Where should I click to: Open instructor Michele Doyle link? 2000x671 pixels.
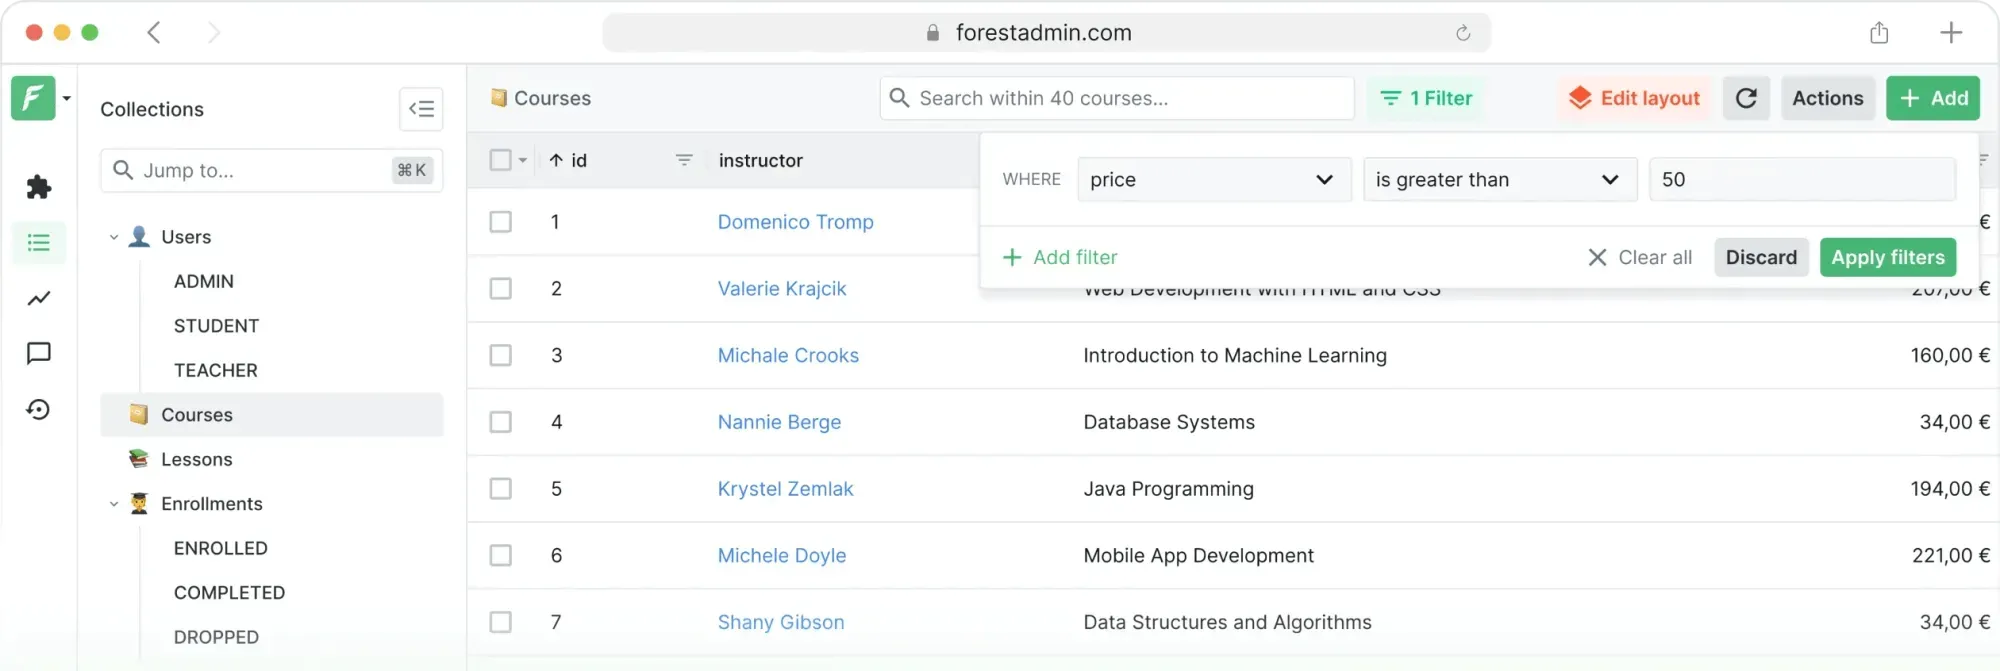pyautogui.click(x=782, y=555)
